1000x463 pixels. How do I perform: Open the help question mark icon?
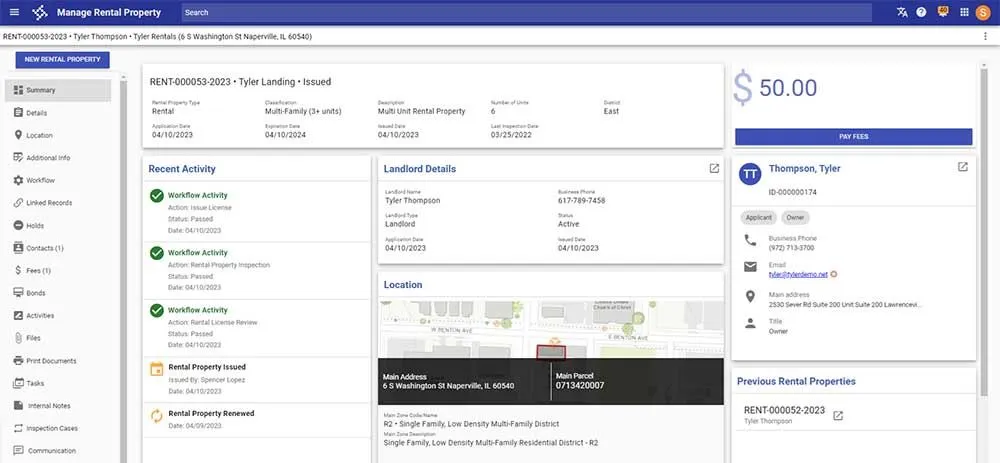pyautogui.click(x=921, y=13)
